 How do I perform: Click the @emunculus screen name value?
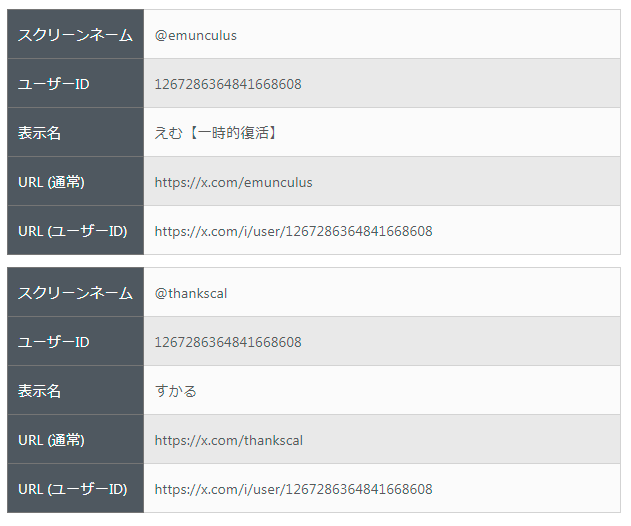pos(196,35)
